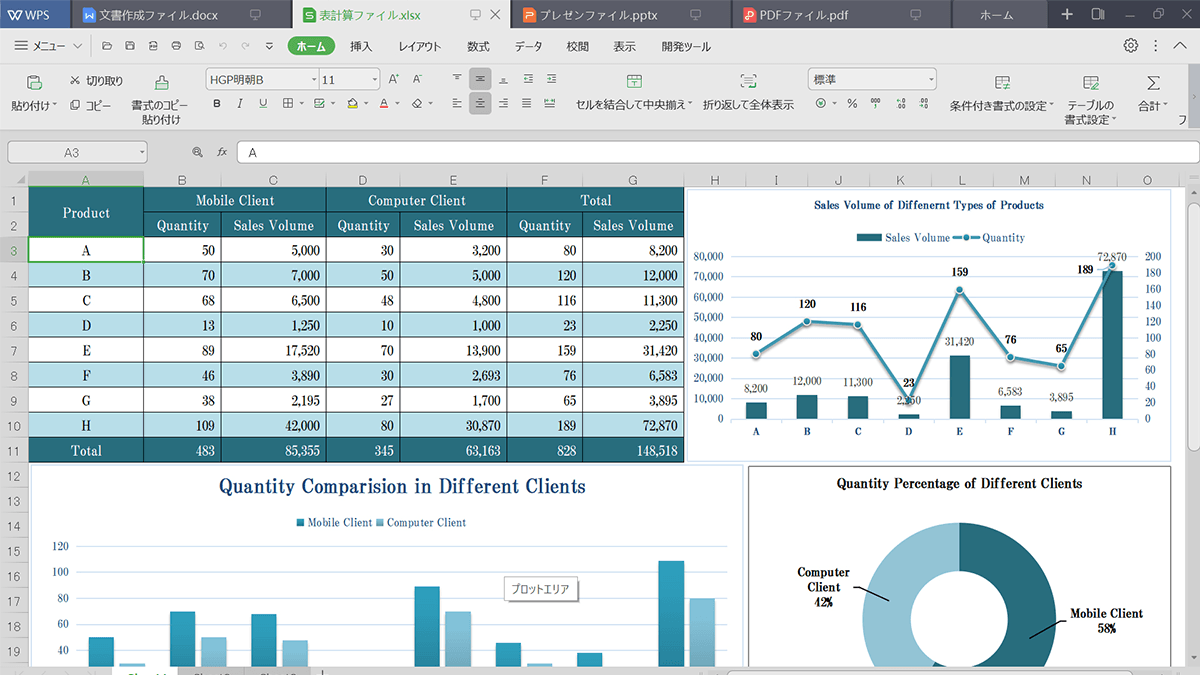Click the save icon in quick access bar
The image size is (1200, 675).
130,46
